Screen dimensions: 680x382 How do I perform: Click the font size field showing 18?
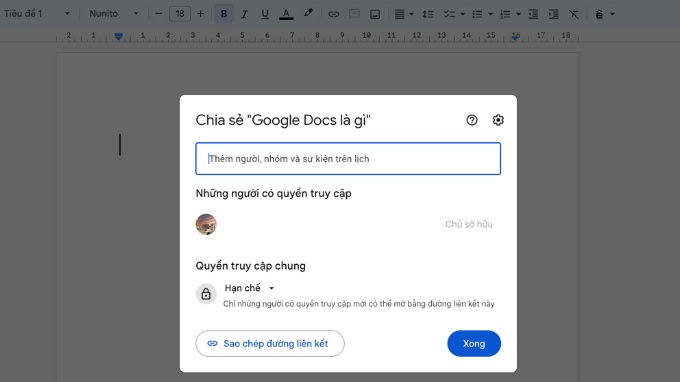pos(180,14)
